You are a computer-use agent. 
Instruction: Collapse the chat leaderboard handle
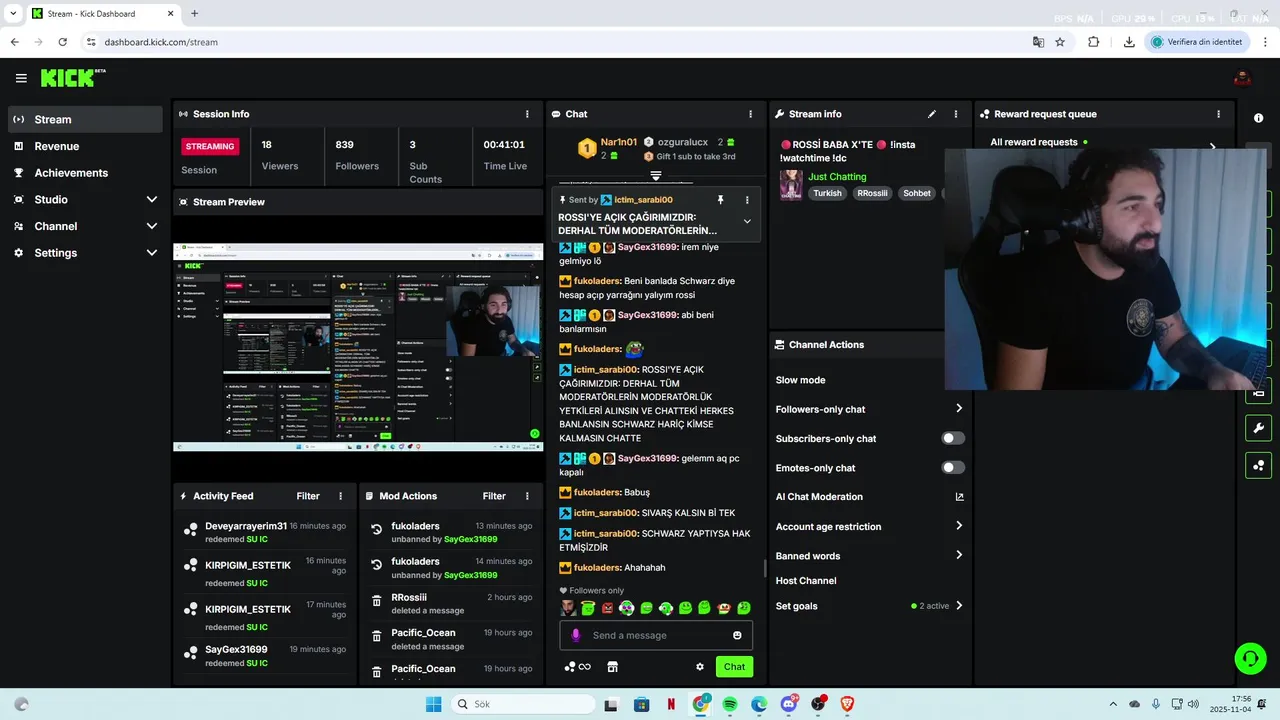(x=656, y=176)
